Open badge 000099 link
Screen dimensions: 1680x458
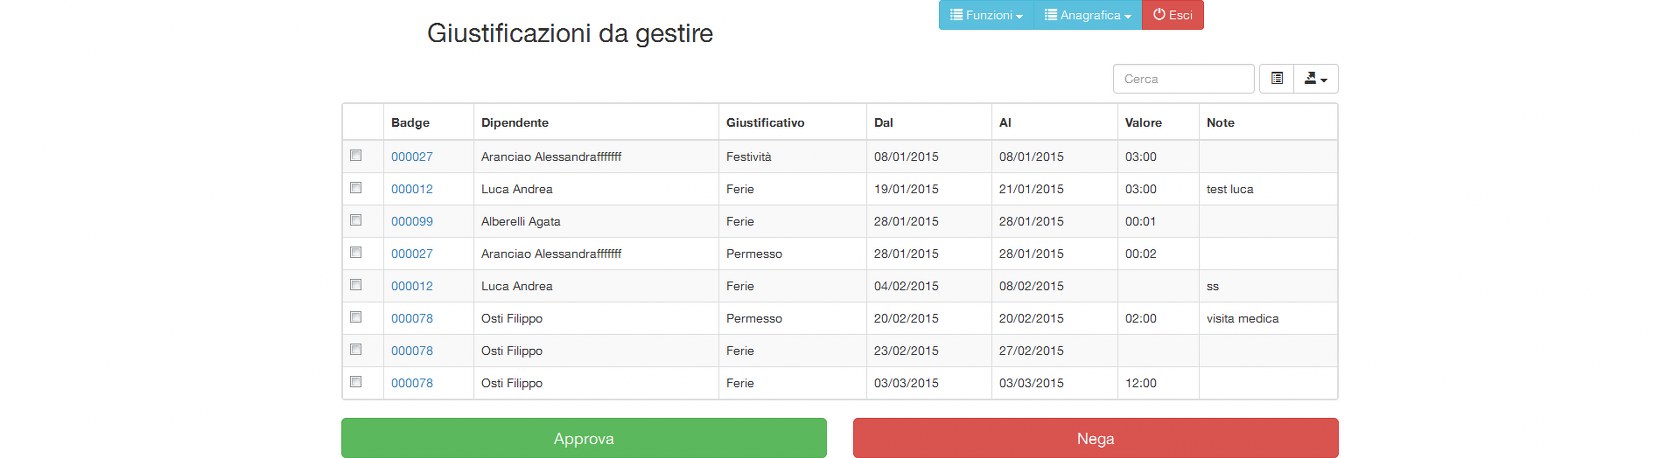412,221
